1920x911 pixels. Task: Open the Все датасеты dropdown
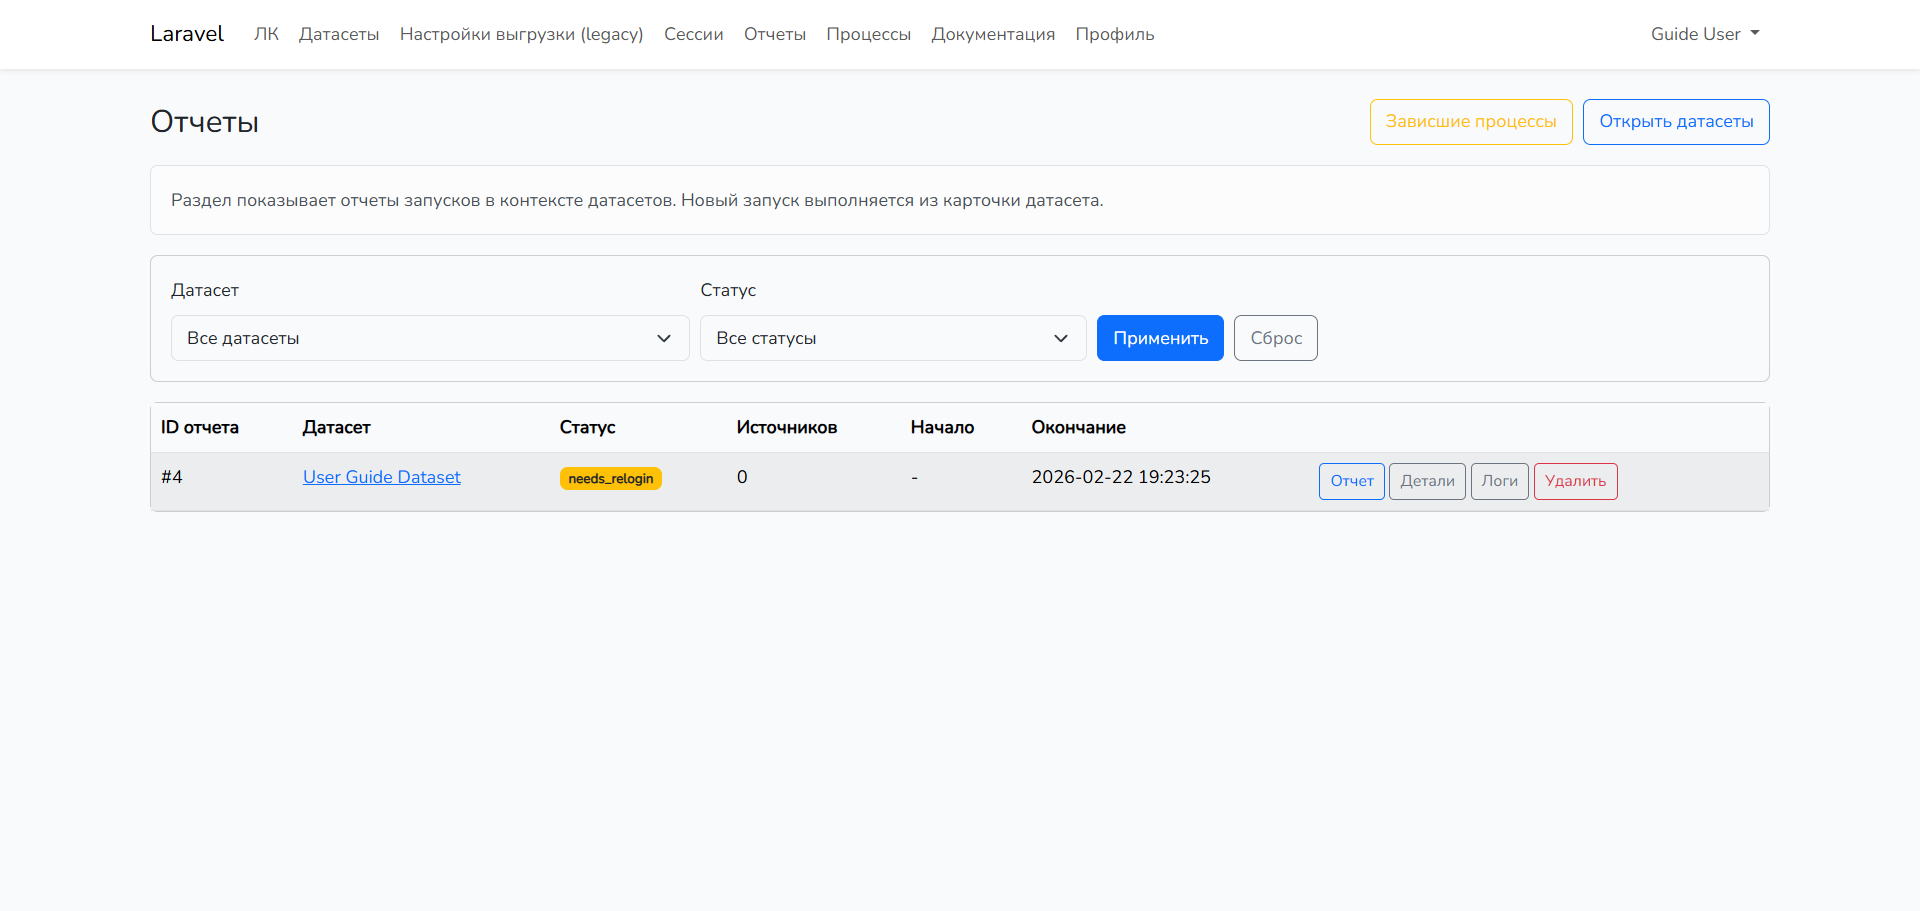point(429,338)
